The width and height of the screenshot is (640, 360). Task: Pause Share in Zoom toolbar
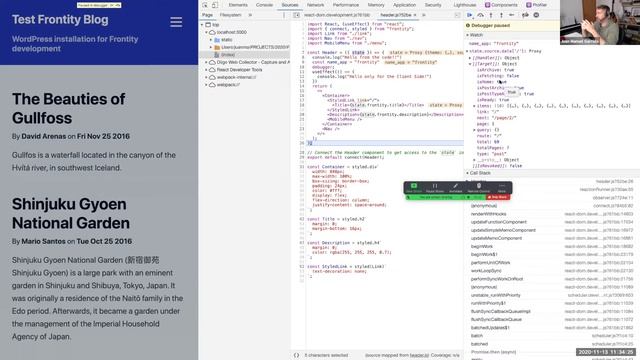(x=435, y=188)
